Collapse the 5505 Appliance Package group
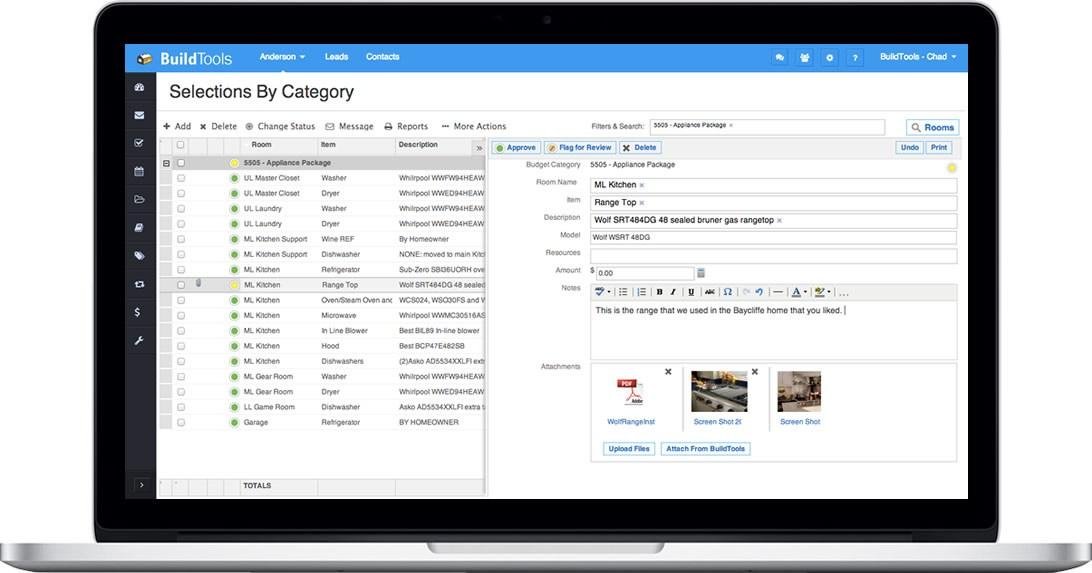 [x=166, y=163]
